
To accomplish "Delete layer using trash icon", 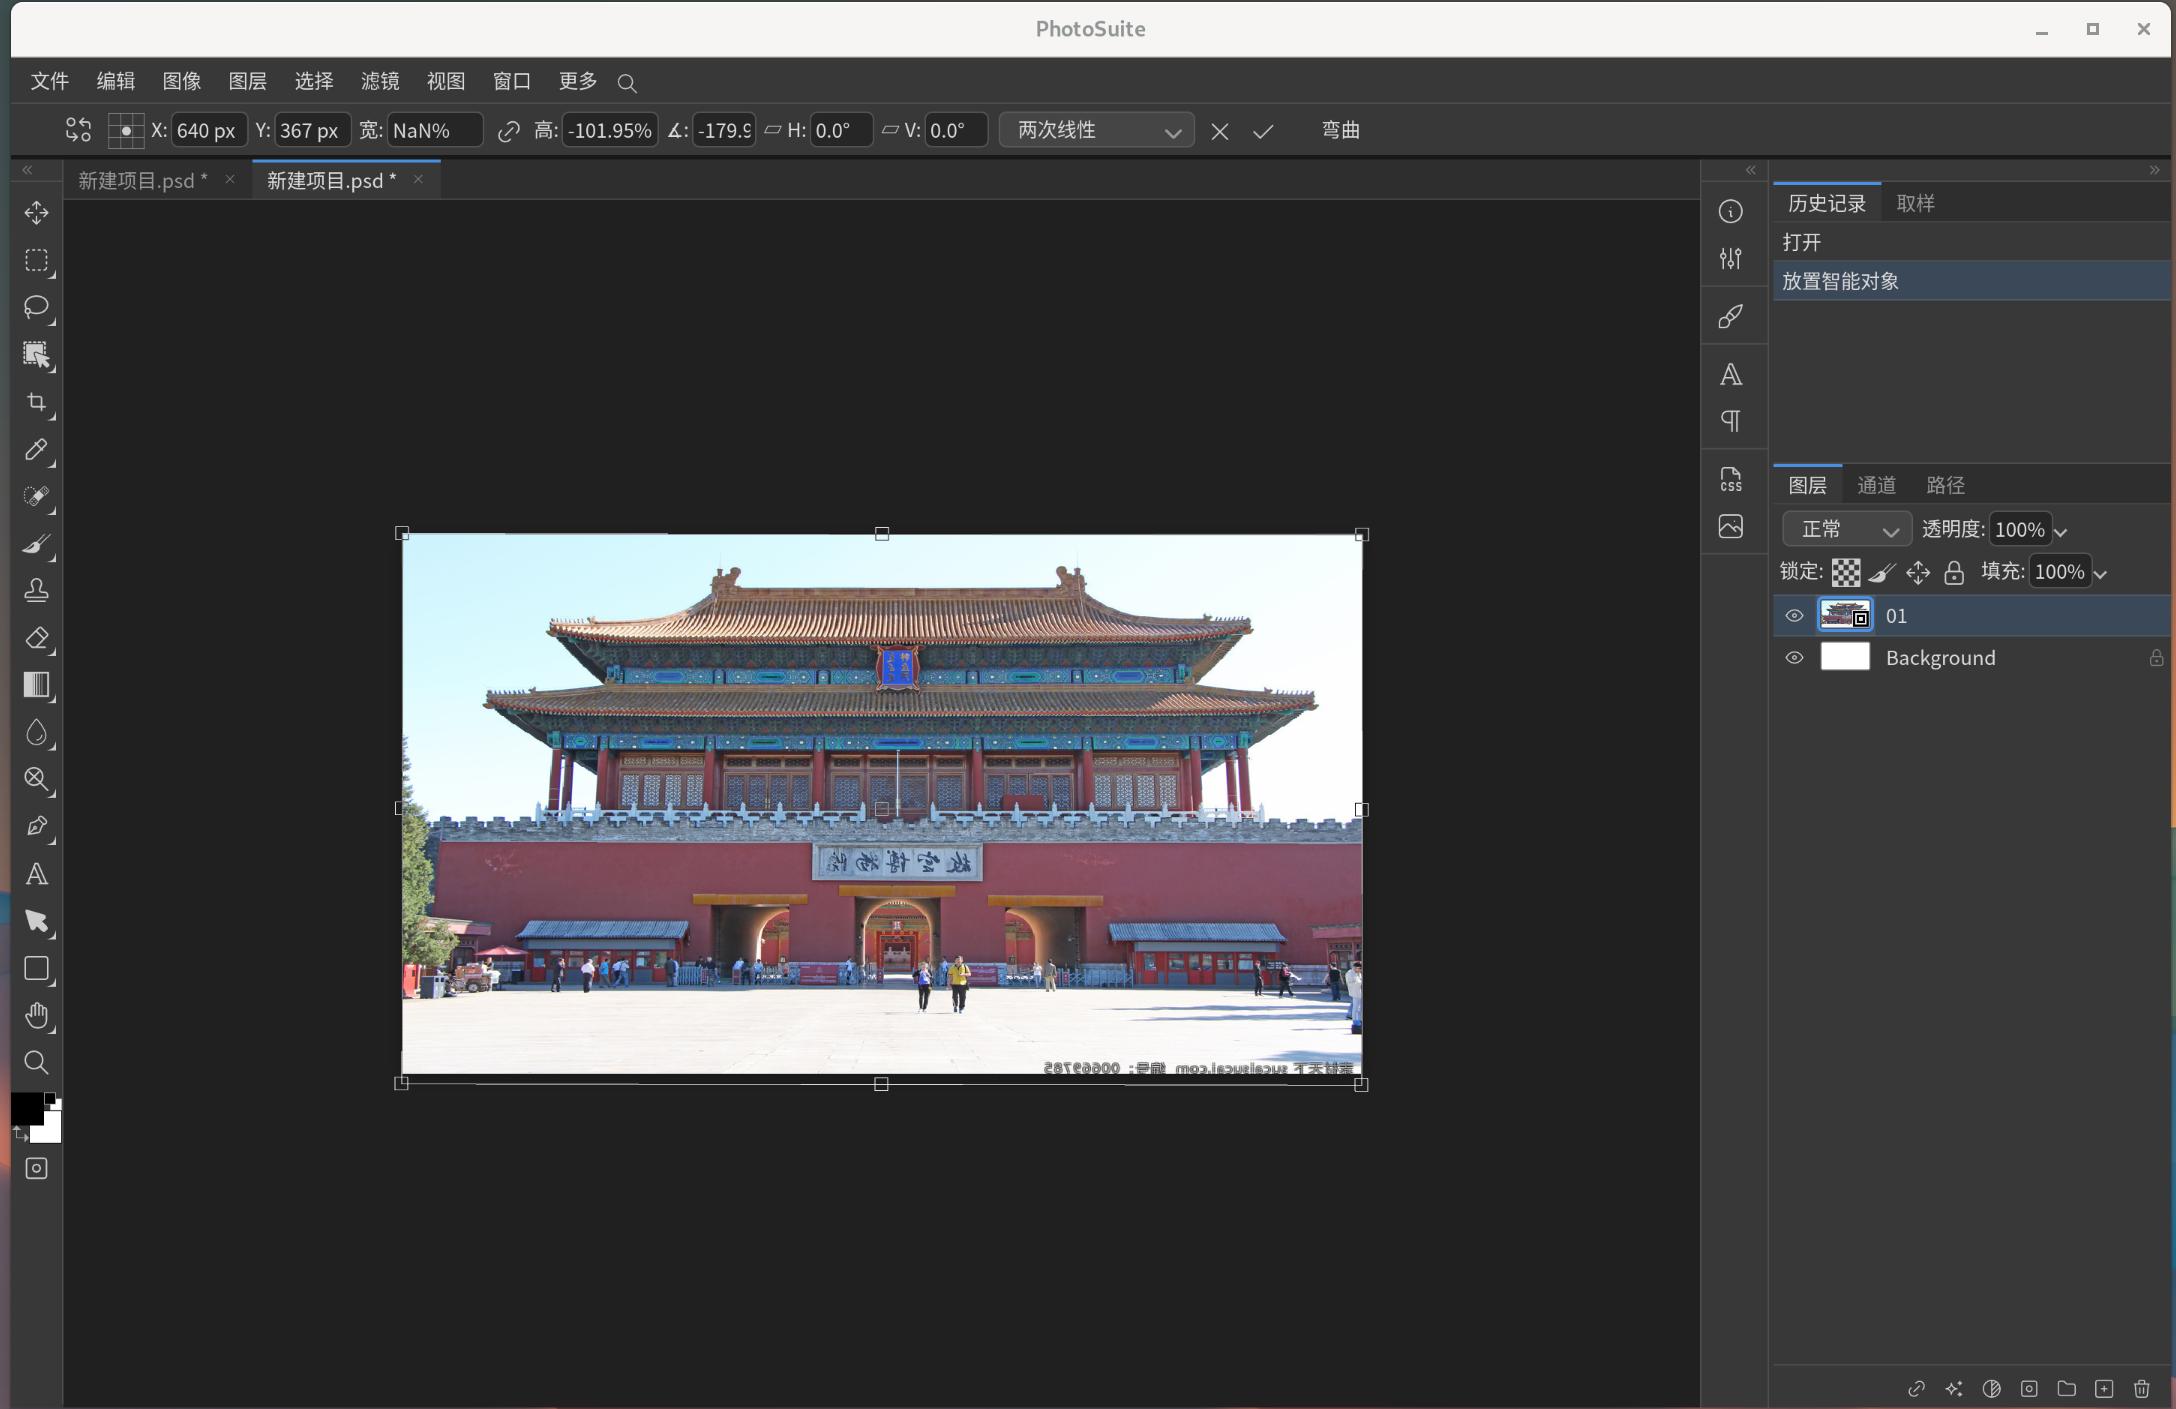I will [2142, 1388].
